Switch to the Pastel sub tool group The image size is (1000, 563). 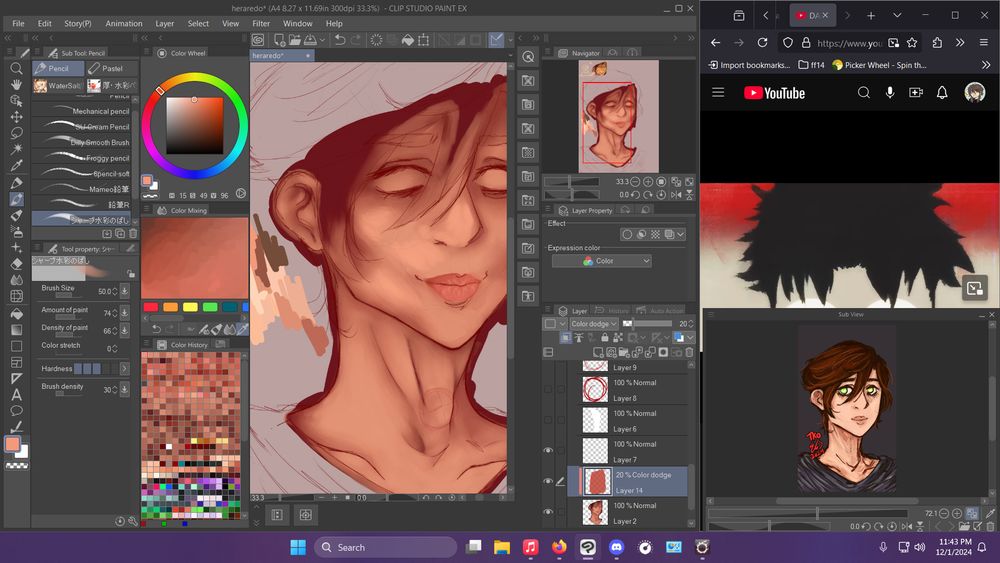112,68
